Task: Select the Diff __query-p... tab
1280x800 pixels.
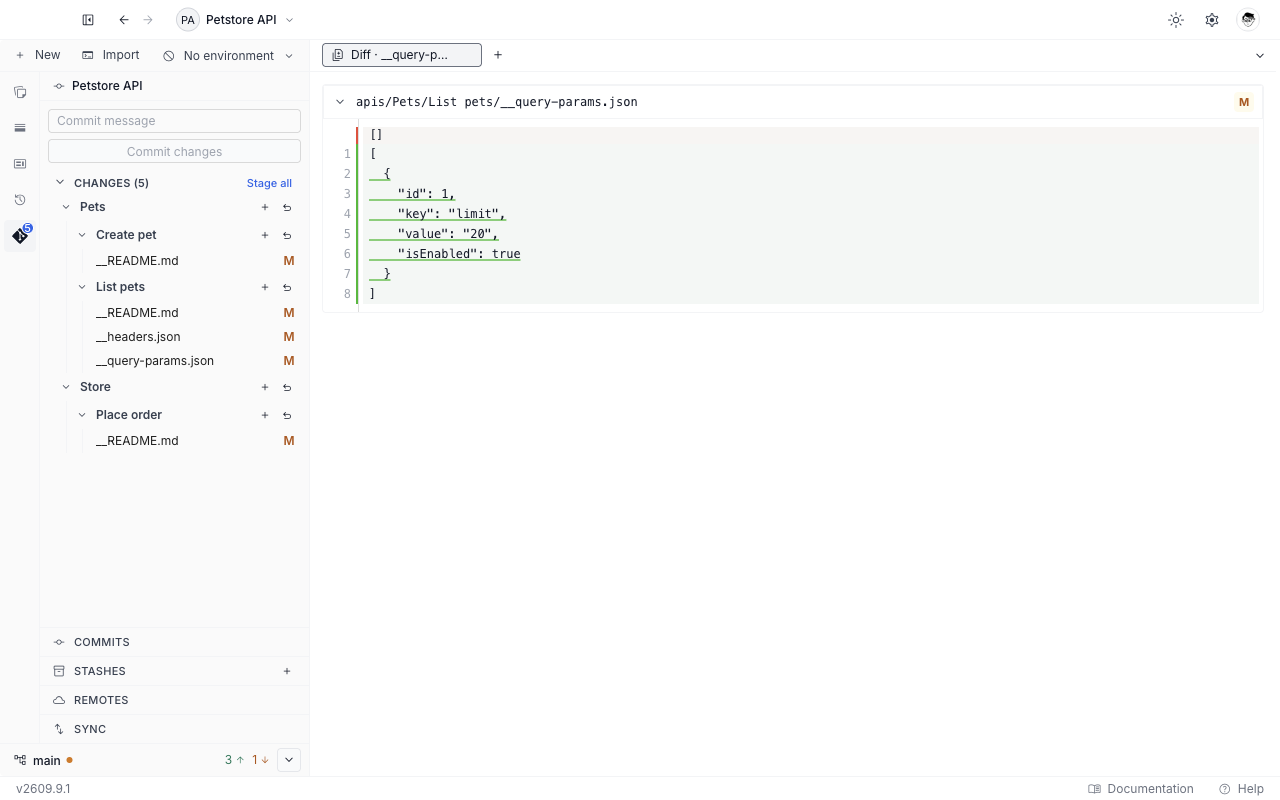Action: [x=402, y=55]
